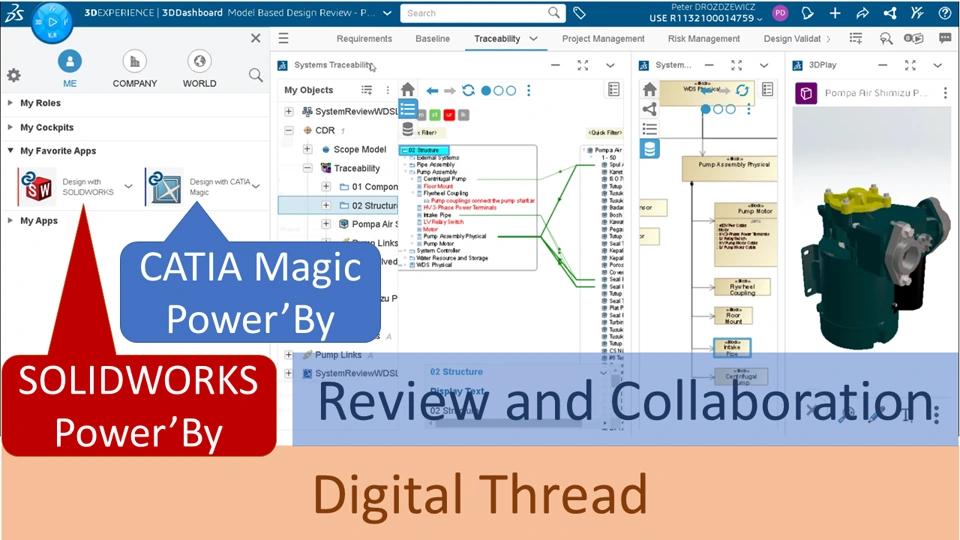Image resolution: width=960 pixels, height=540 pixels.
Task: Select the first filled circle in Systems Traceability toolbar
Action: pyautogui.click(x=486, y=91)
